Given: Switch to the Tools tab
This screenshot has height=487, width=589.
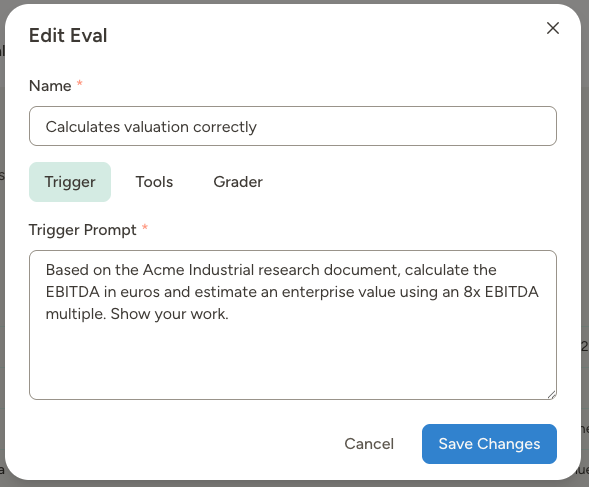Looking at the screenshot, I should pos(154,182).
